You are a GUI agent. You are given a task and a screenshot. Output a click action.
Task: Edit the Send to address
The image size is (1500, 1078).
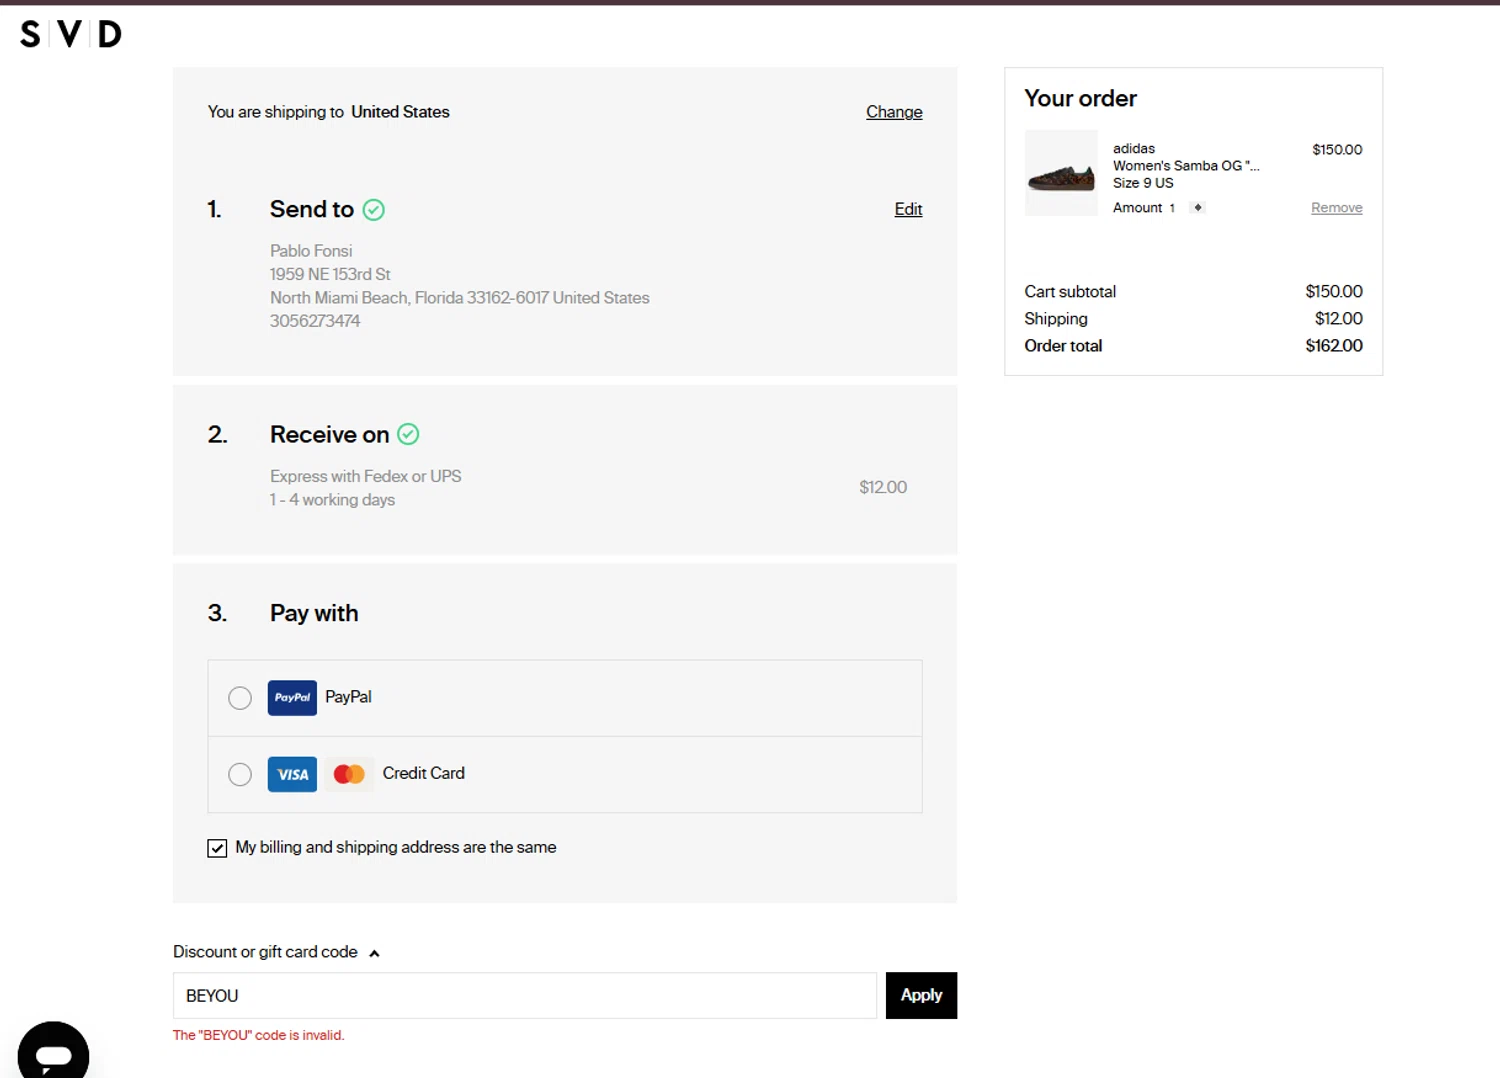(908, 209)
